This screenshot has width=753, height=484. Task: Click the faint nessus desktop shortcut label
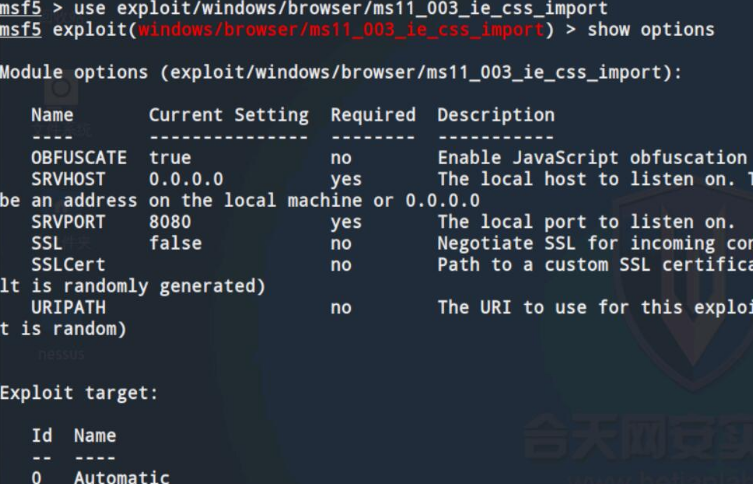click(x=61, y=354)
